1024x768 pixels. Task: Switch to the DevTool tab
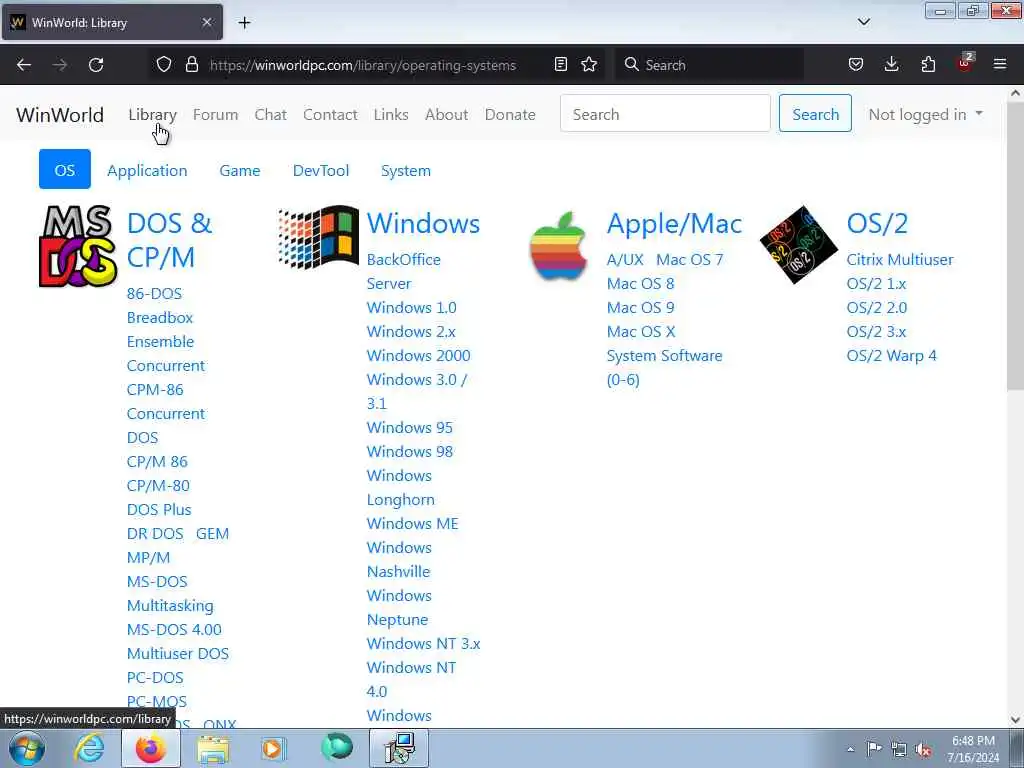pyautogui.click(x=321, y=170)
